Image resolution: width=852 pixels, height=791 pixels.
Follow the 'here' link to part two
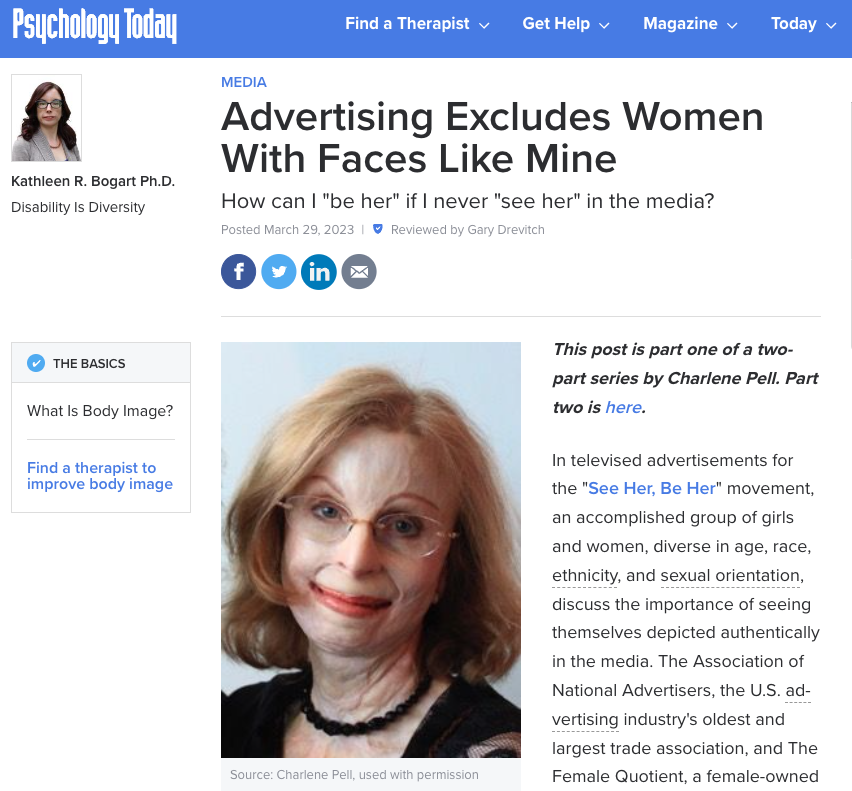coord(623,407)
